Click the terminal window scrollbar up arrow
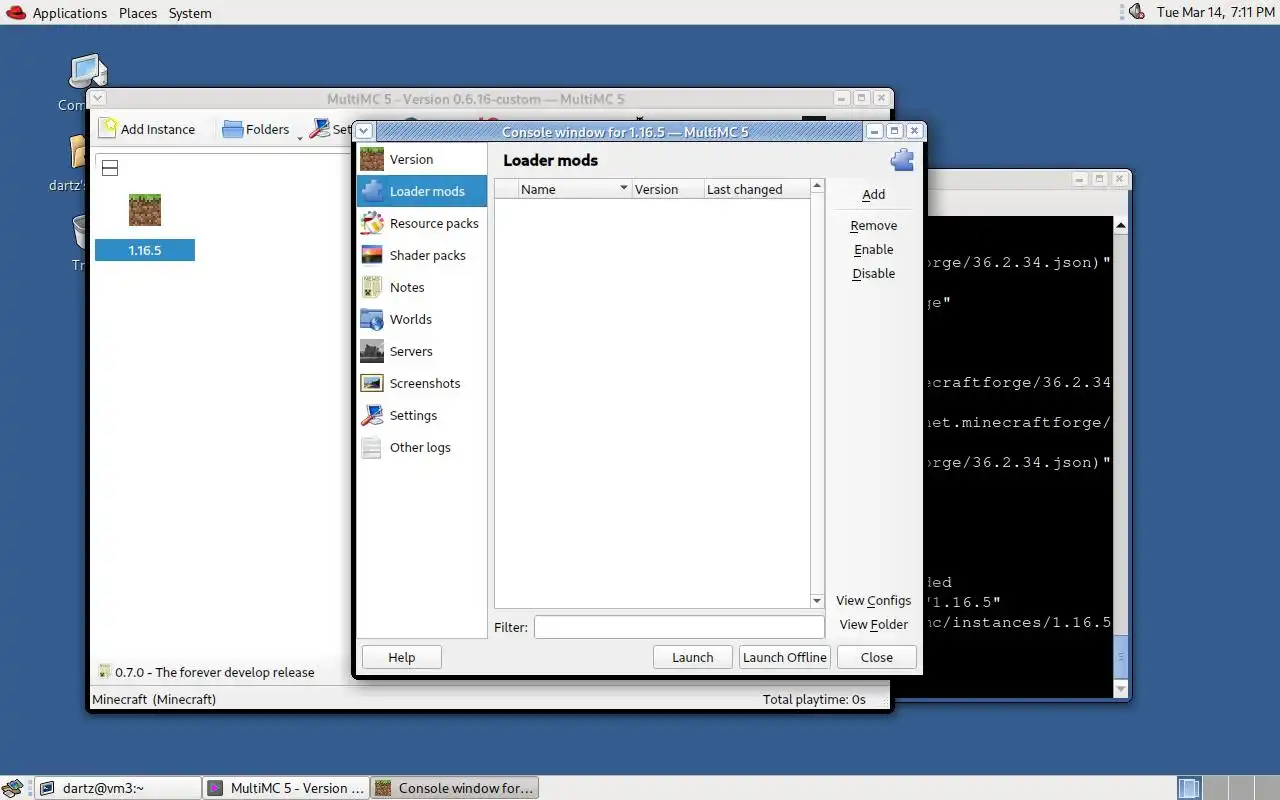 pyautogui.click(x=1121, y=225)
